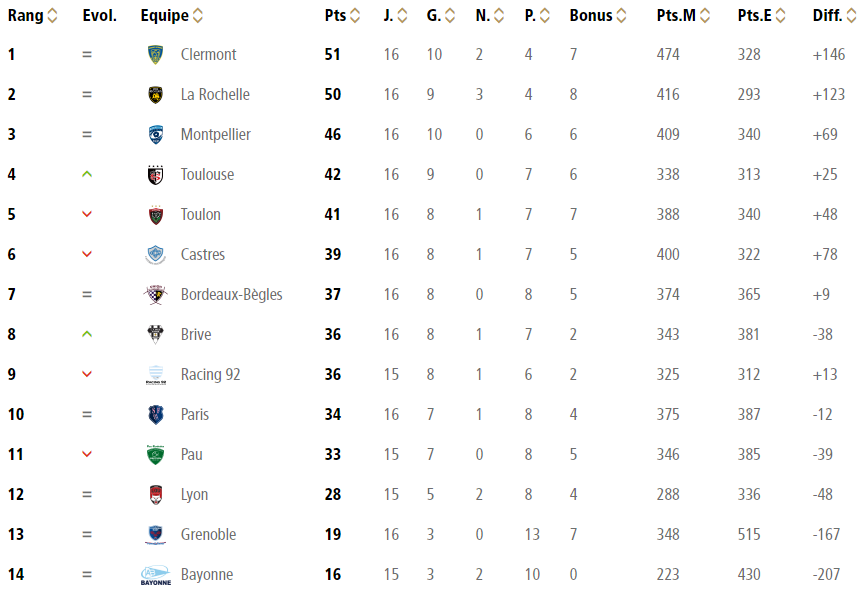
Task: Click the Bayonne club crest
Action: [155, 574]
